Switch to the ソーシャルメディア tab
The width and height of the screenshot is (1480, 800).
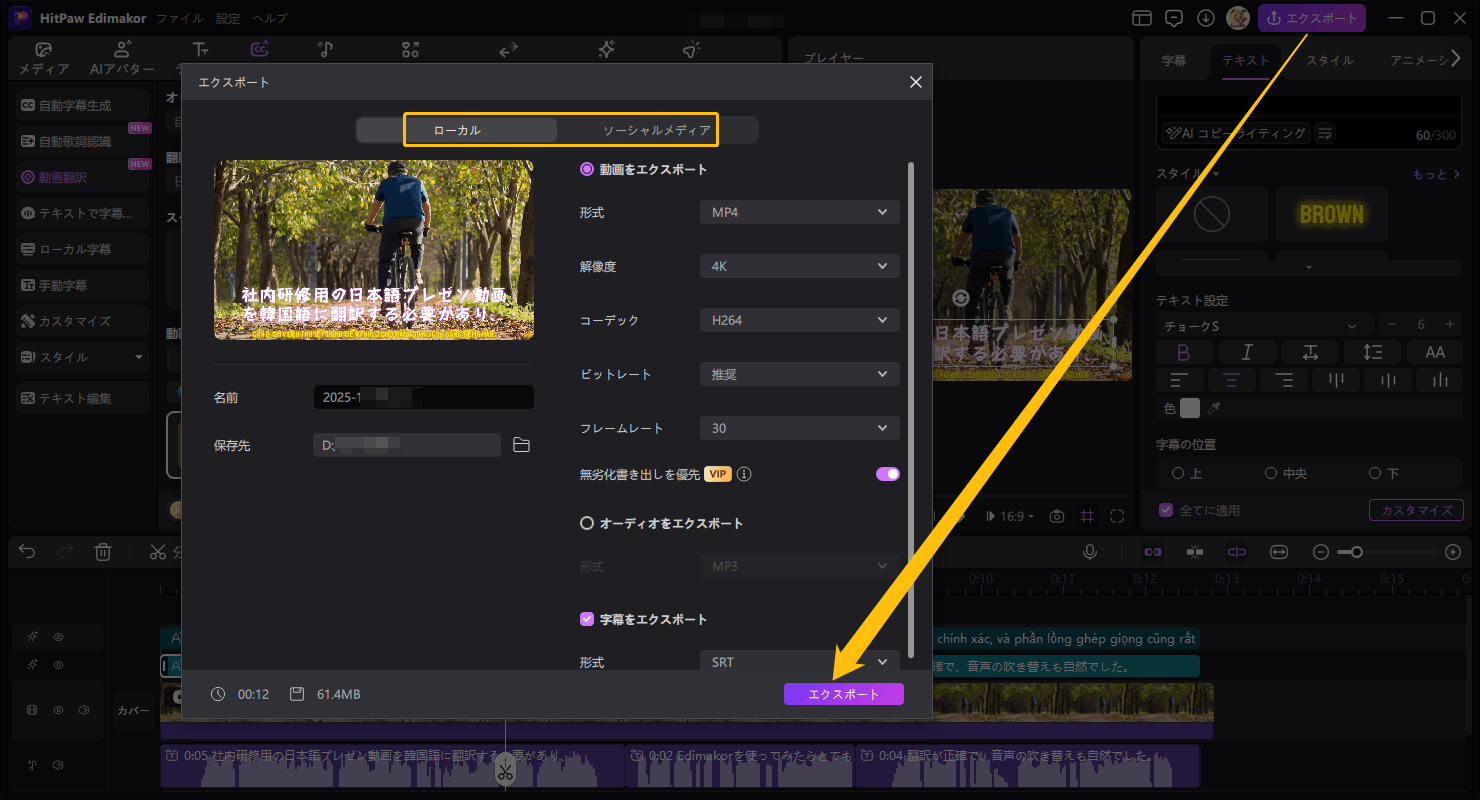tap(656, 130)
